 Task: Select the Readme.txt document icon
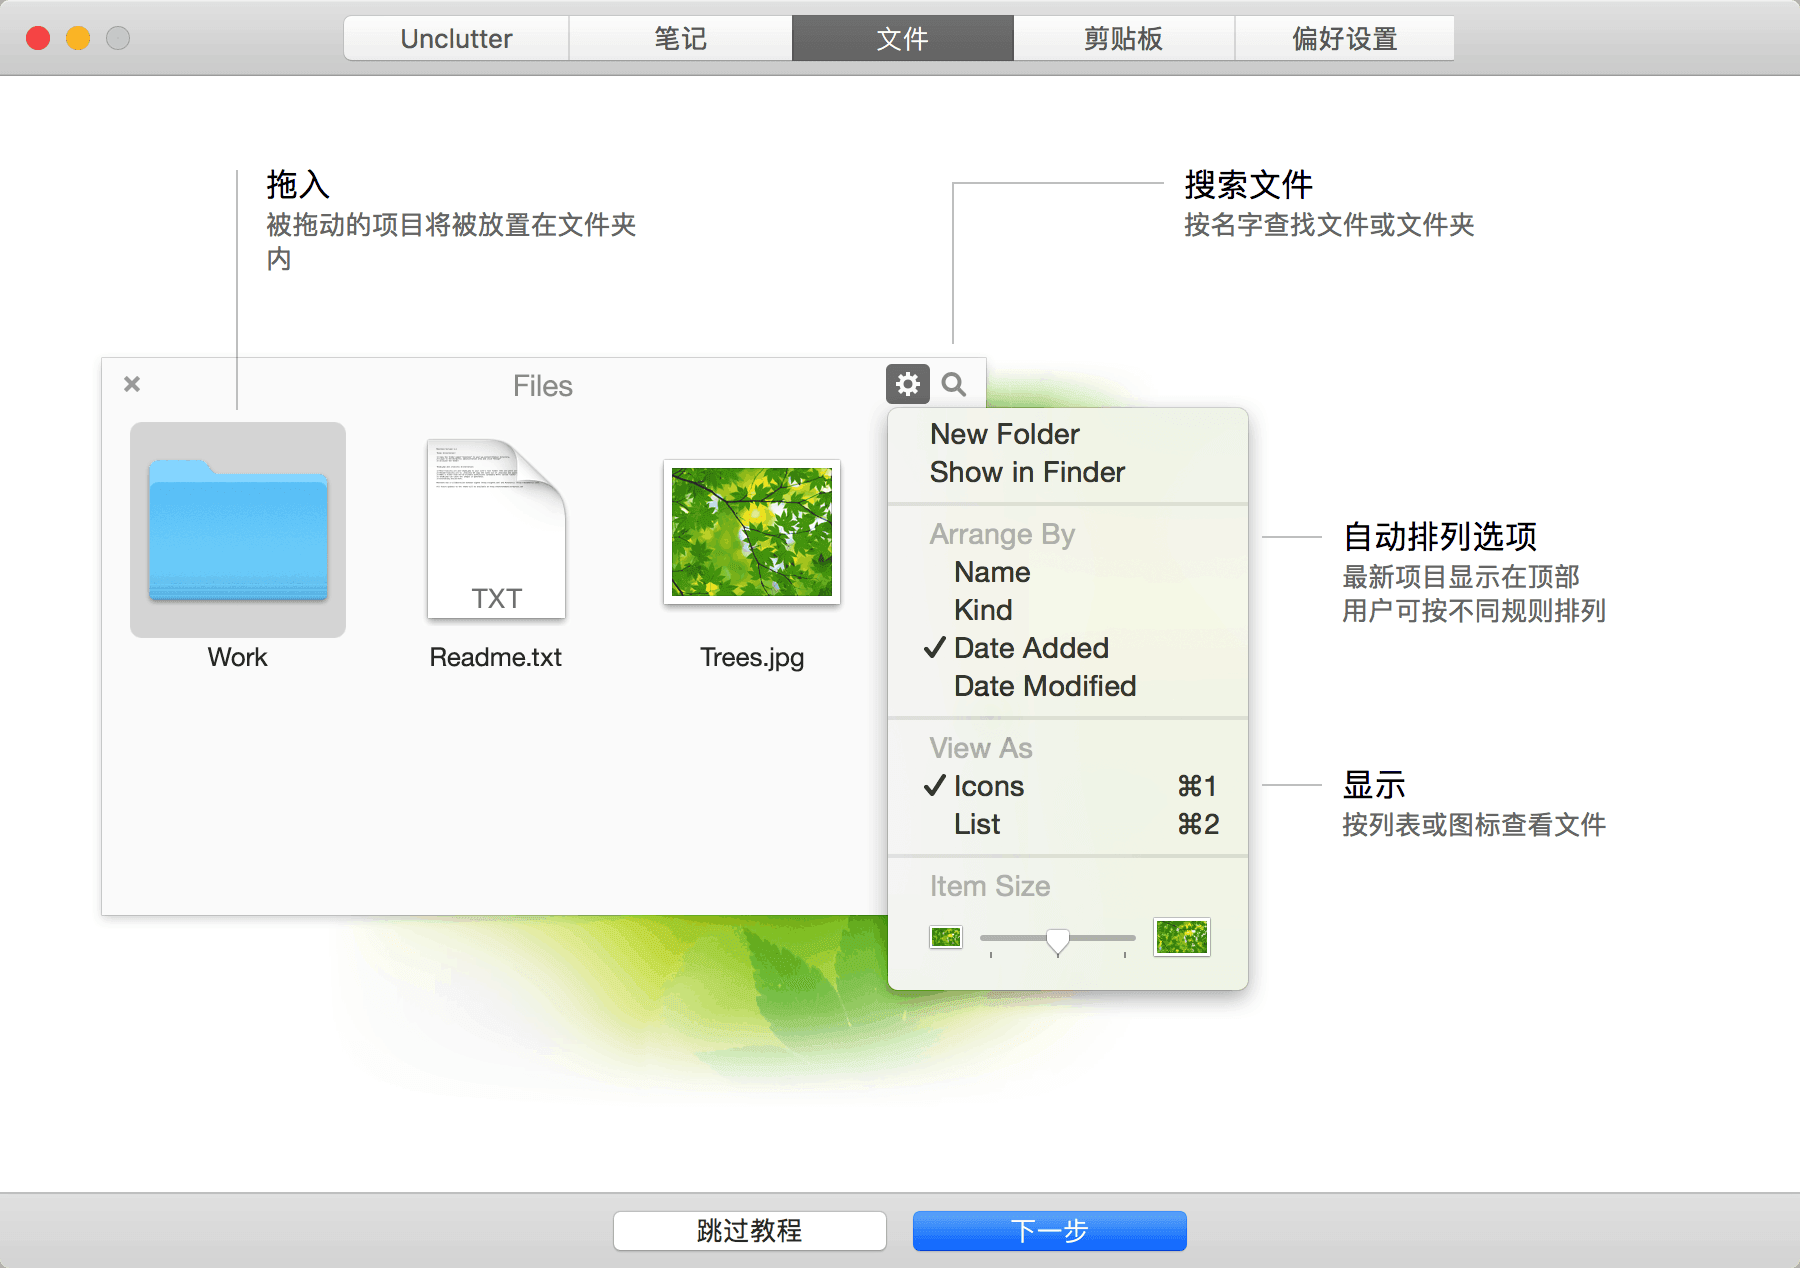coord(496,529)
